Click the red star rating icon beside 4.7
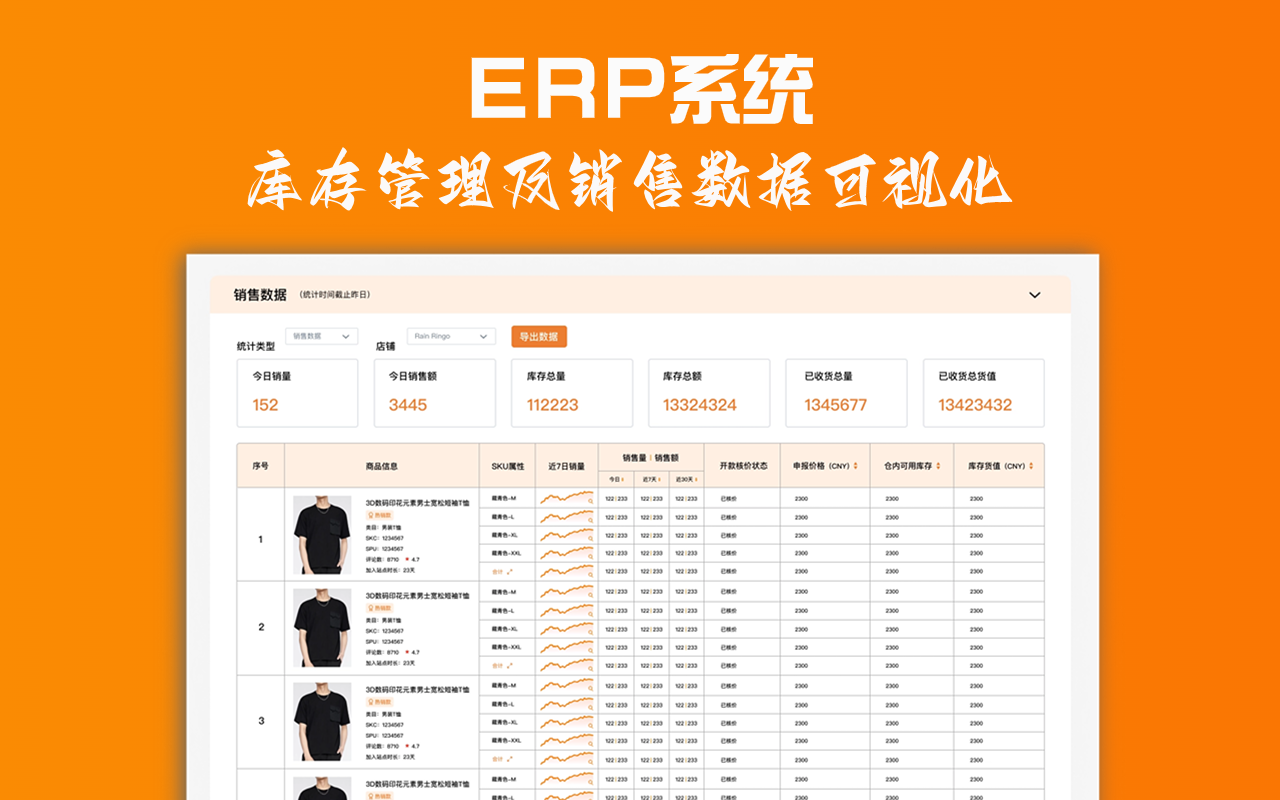 408,559
